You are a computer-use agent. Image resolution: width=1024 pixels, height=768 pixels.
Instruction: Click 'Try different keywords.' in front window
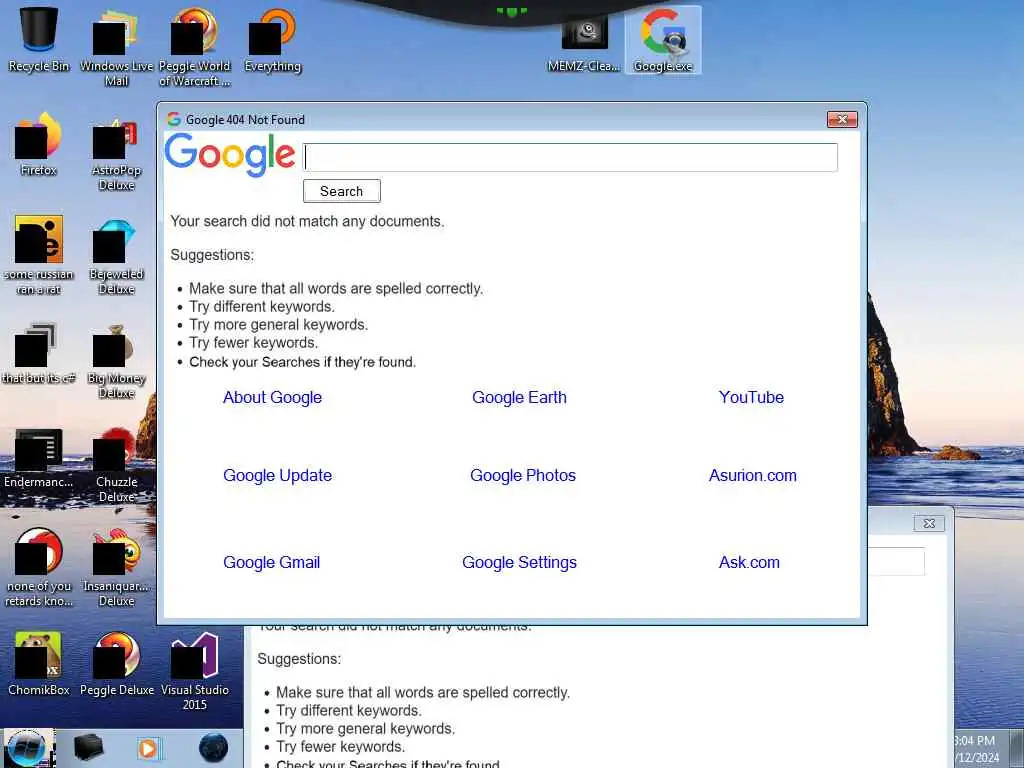[x=262, y=307]
